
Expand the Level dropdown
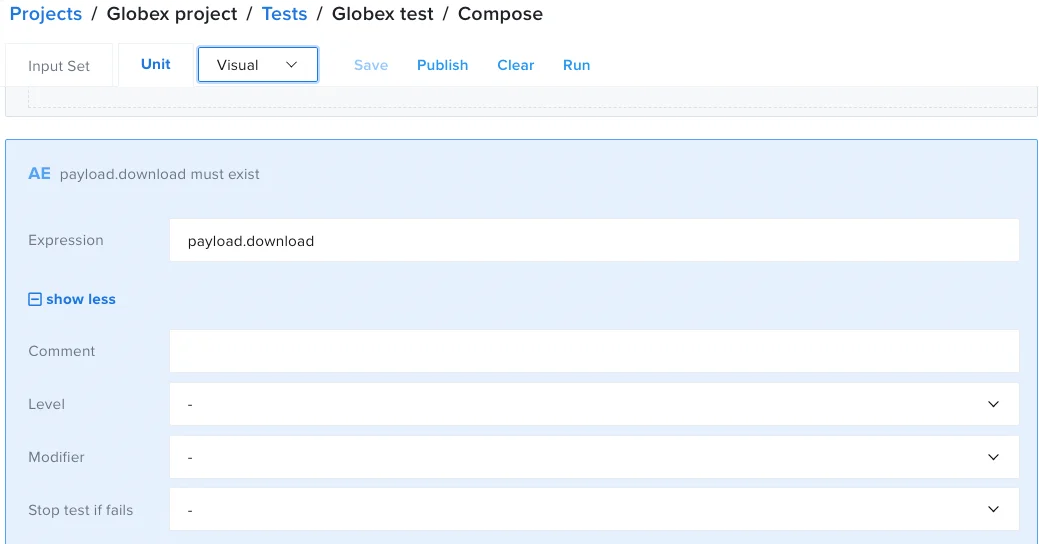594,404
